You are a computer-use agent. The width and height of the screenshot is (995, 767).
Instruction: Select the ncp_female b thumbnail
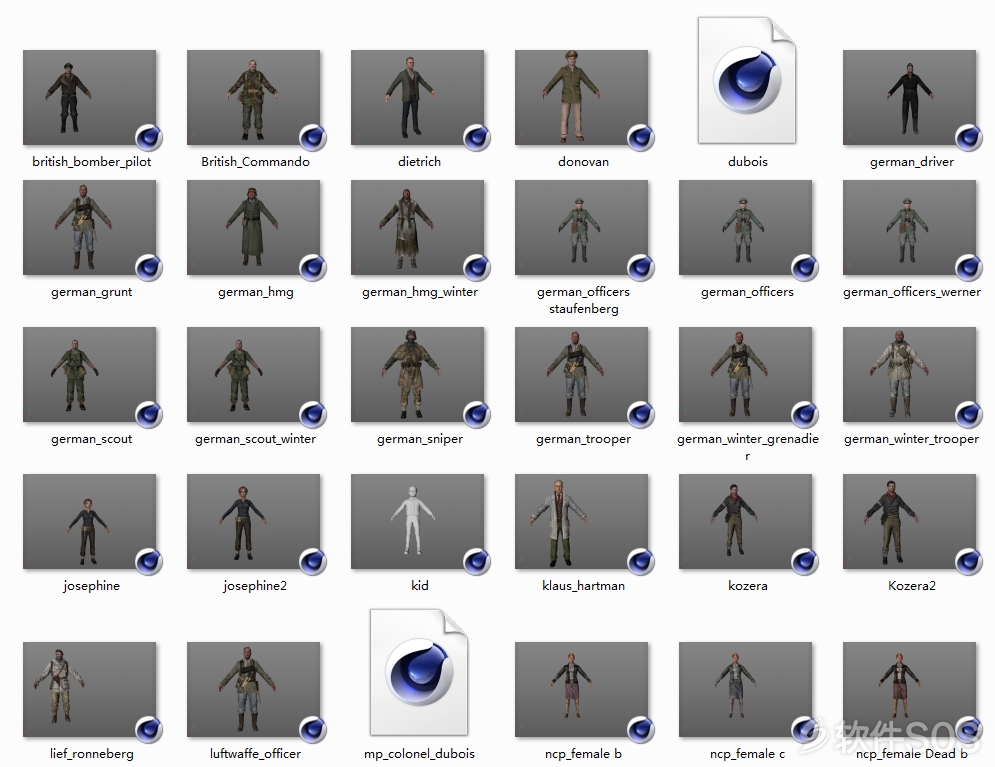tap(581, 690)
